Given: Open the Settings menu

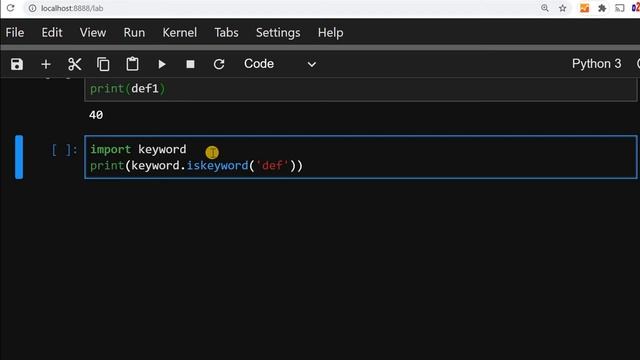Looking at the screenshot, I should coord(278,33).
